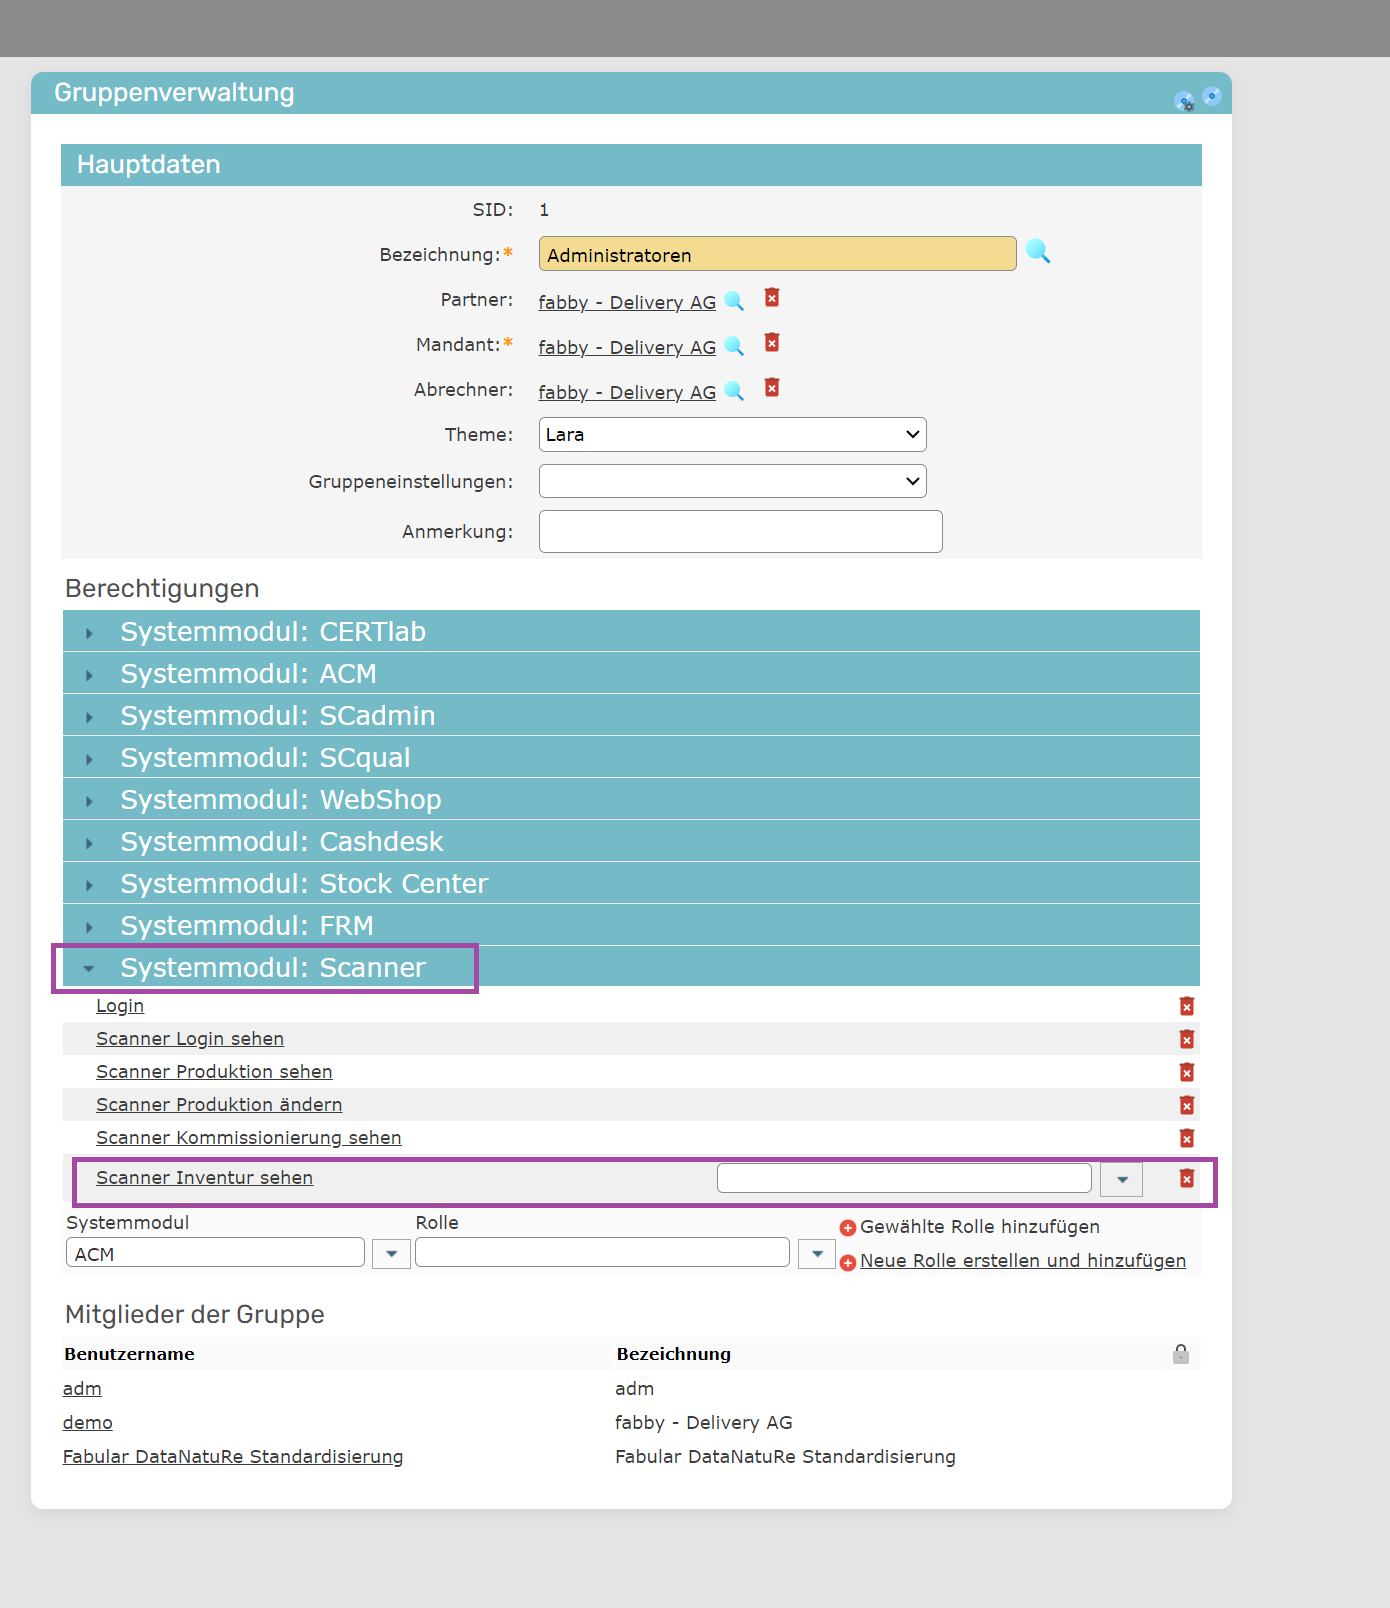Delete the Scanner Inventur sehen permission

1186,1179
